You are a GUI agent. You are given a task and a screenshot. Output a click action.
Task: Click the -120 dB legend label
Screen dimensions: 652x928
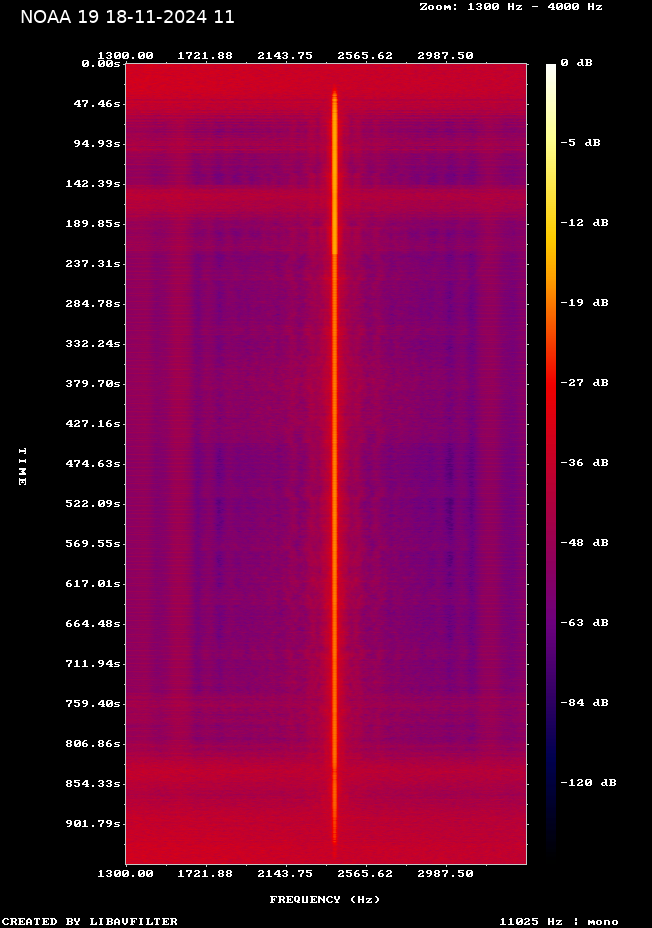tap(588, 782)
